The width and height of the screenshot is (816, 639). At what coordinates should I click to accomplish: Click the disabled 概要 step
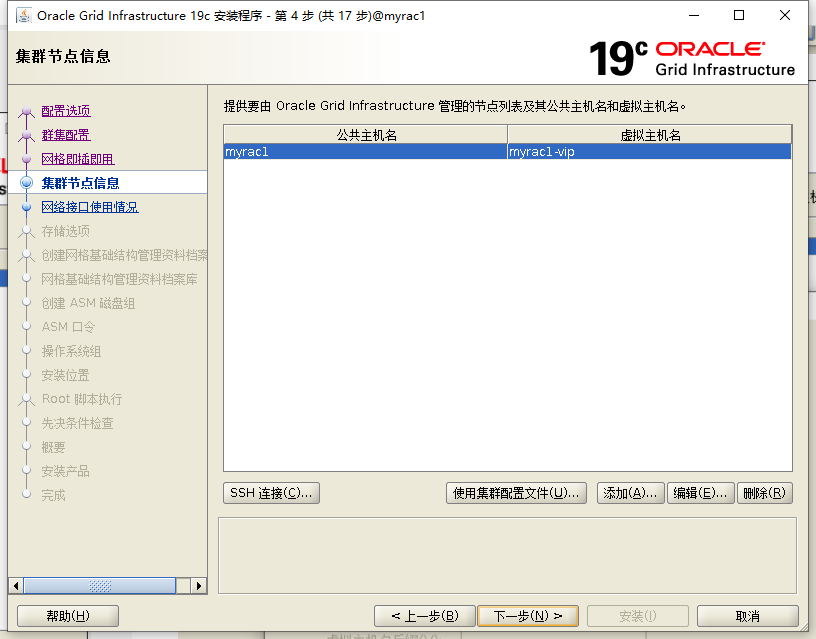click(x=54, y=447)
